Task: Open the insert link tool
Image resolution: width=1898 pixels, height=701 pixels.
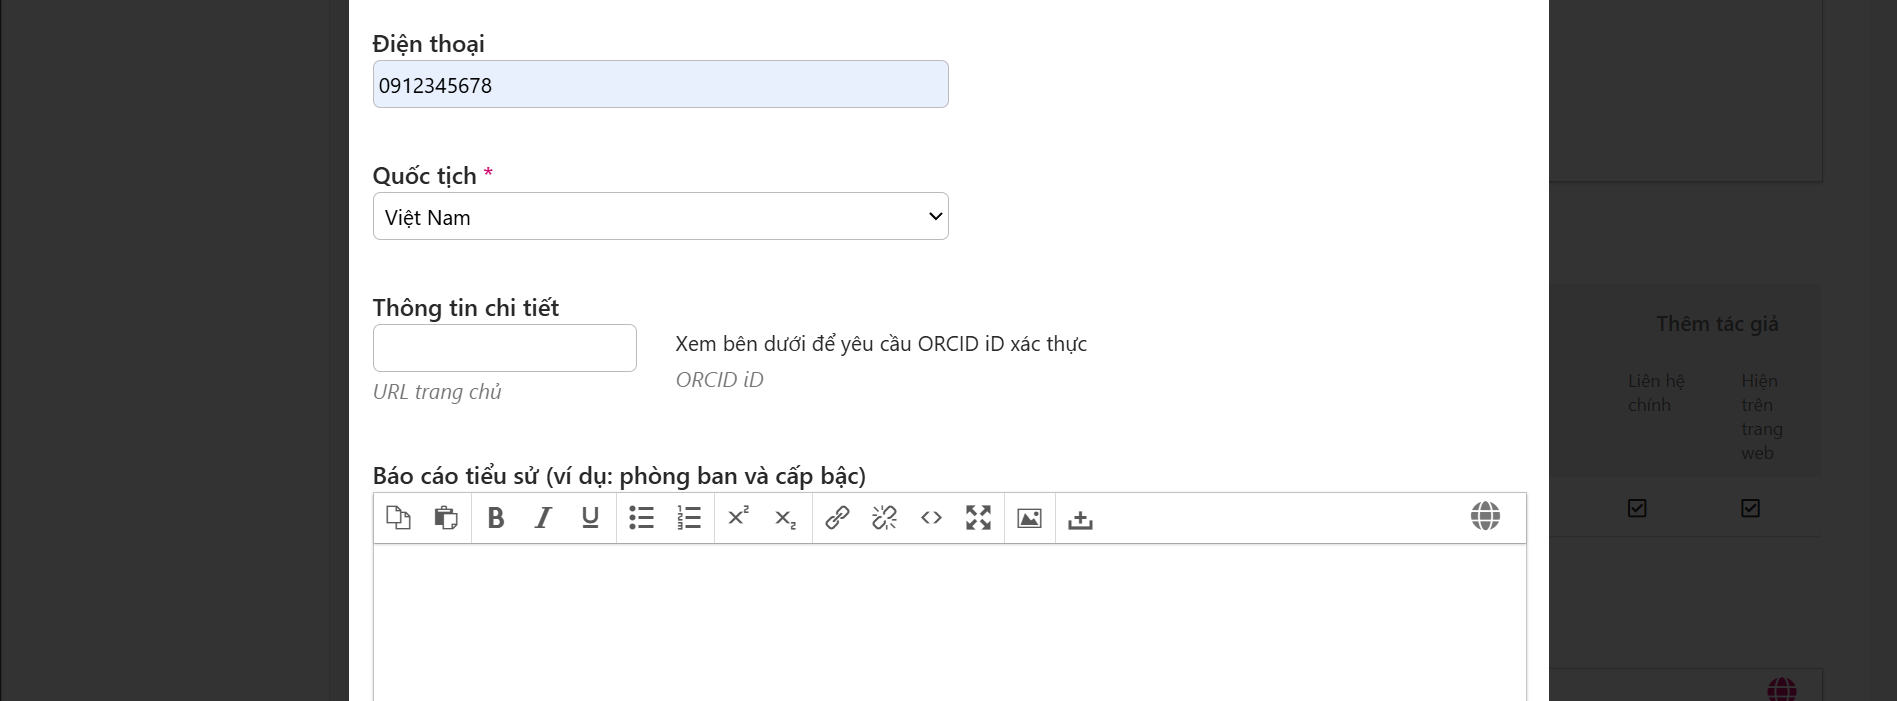Action: point(837,518)
